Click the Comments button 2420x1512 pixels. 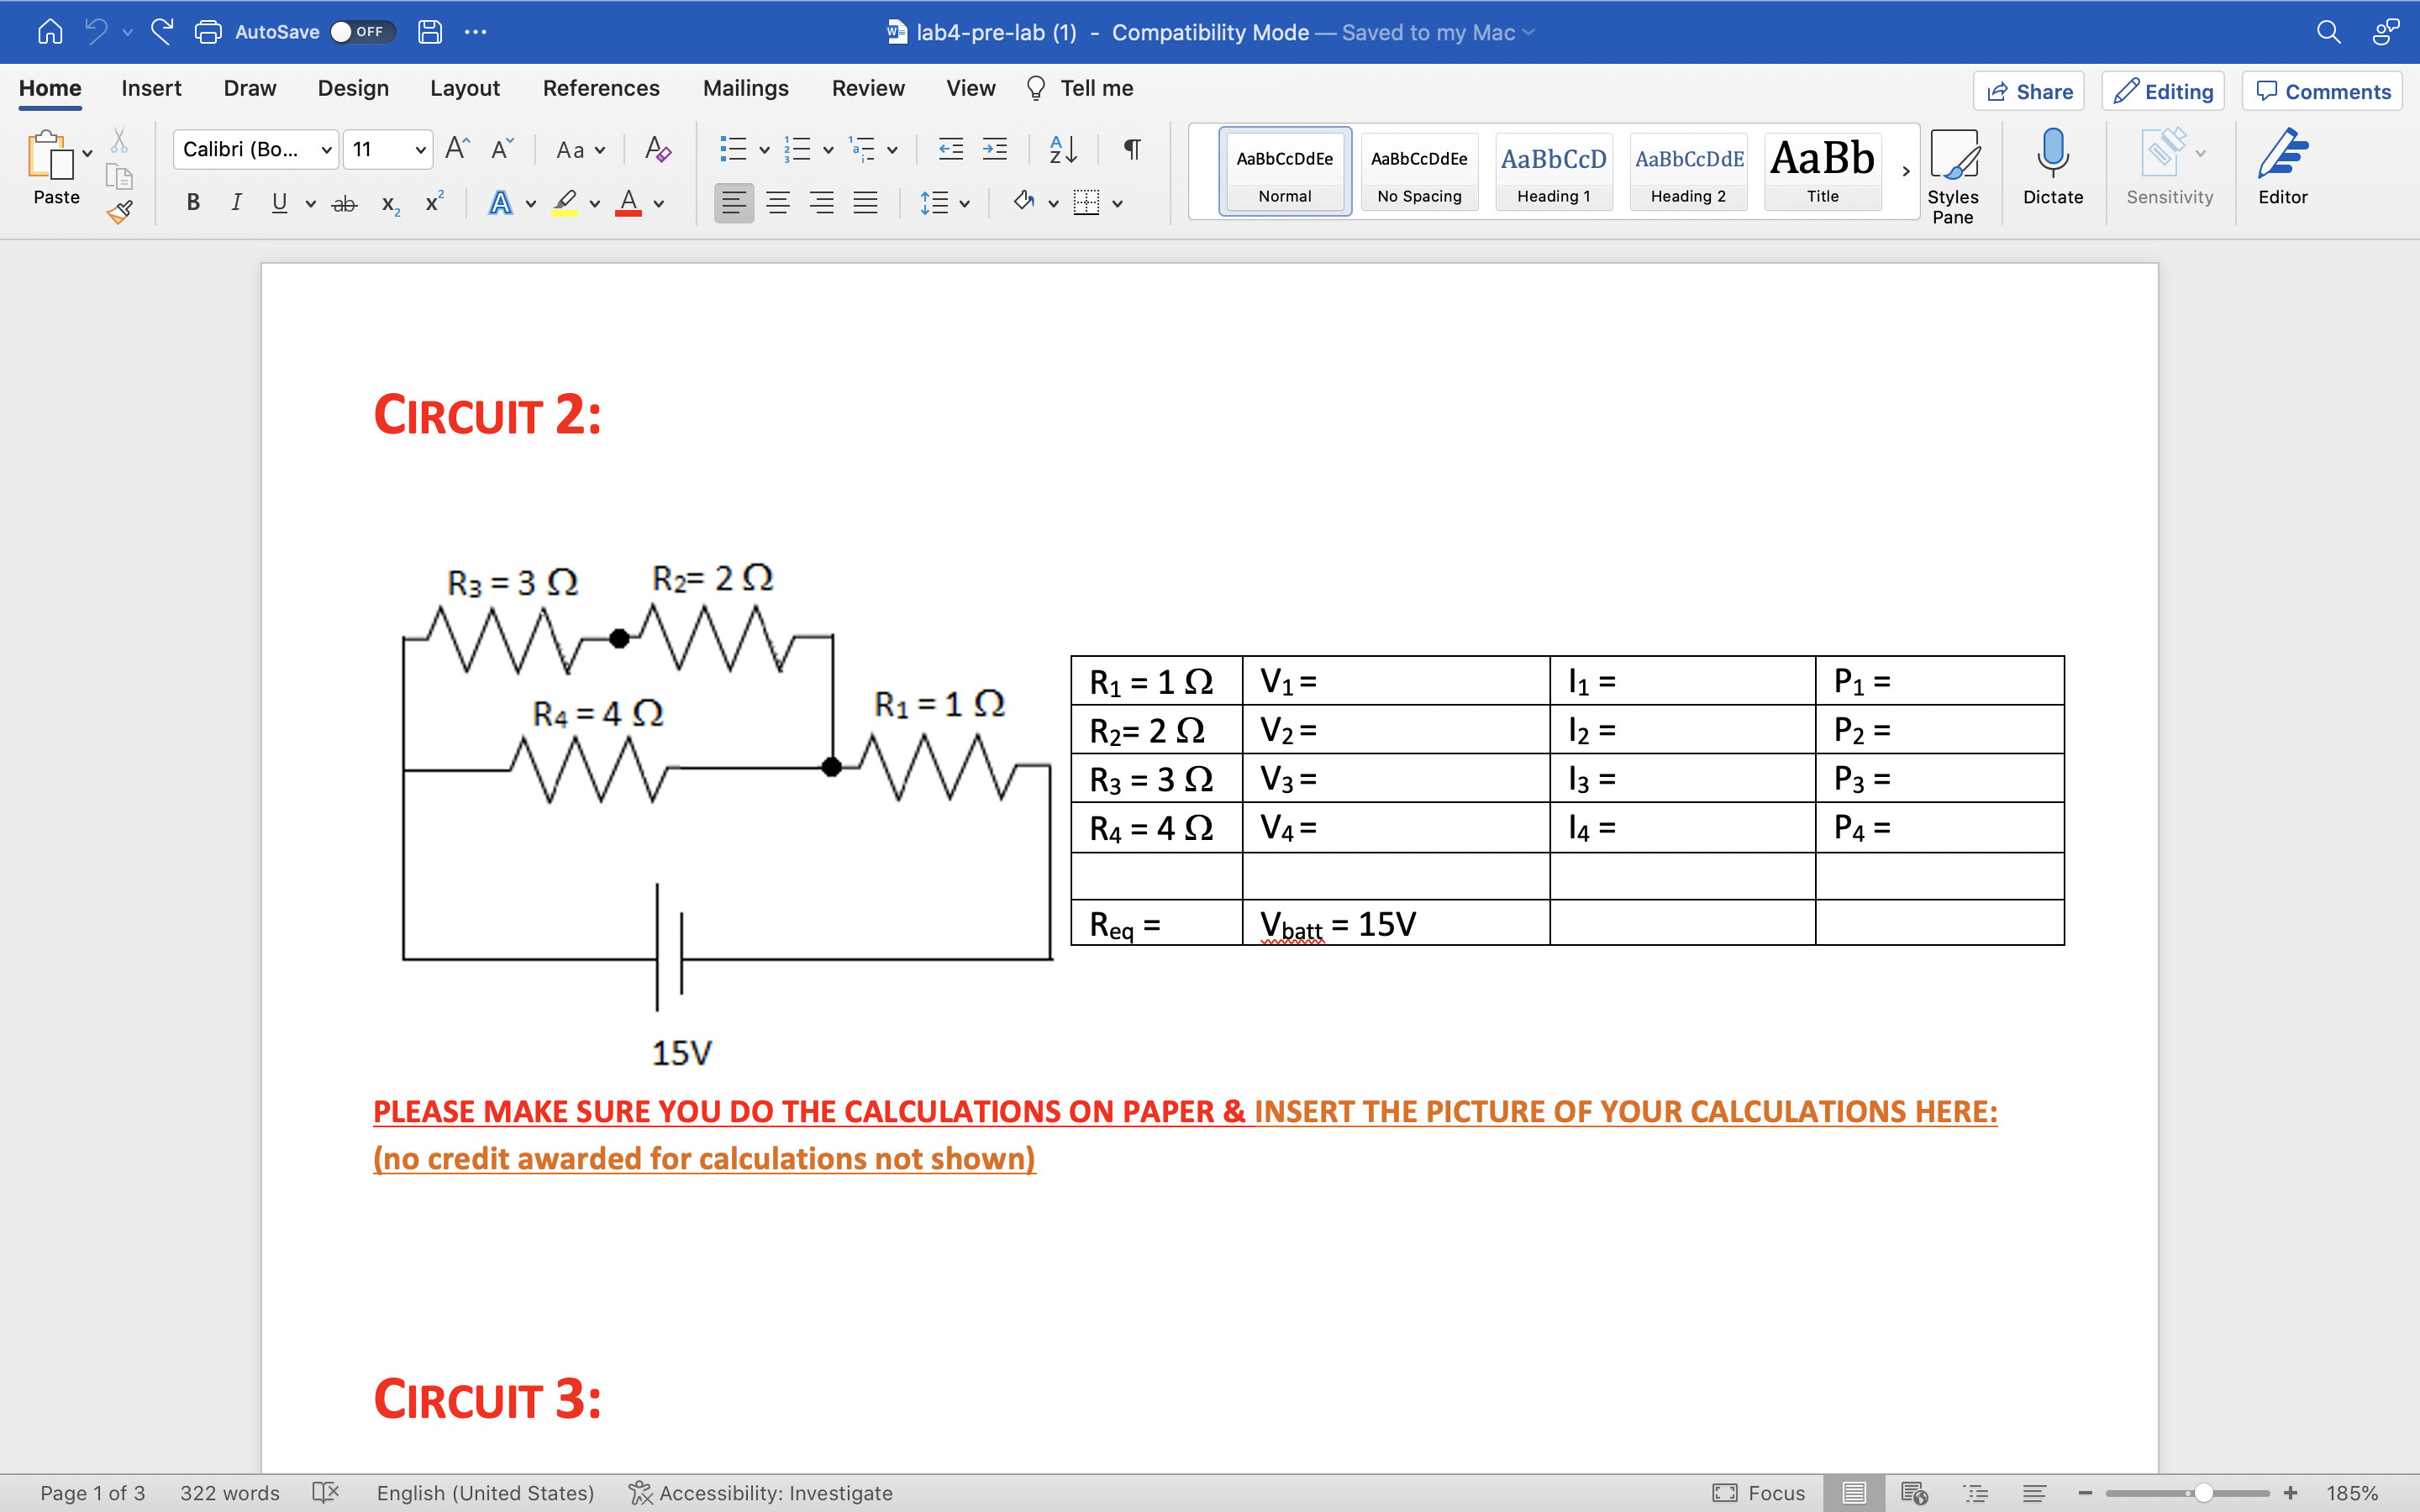click(x=2323, y=92)
